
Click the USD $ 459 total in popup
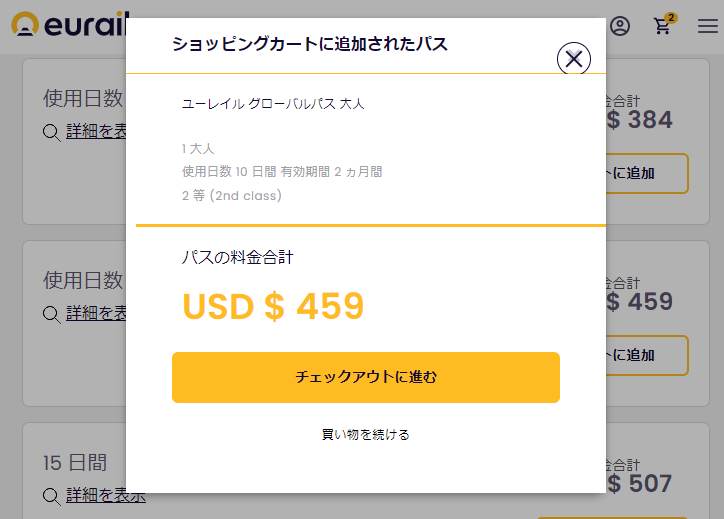pyautogui.click(x=273, y=306)
